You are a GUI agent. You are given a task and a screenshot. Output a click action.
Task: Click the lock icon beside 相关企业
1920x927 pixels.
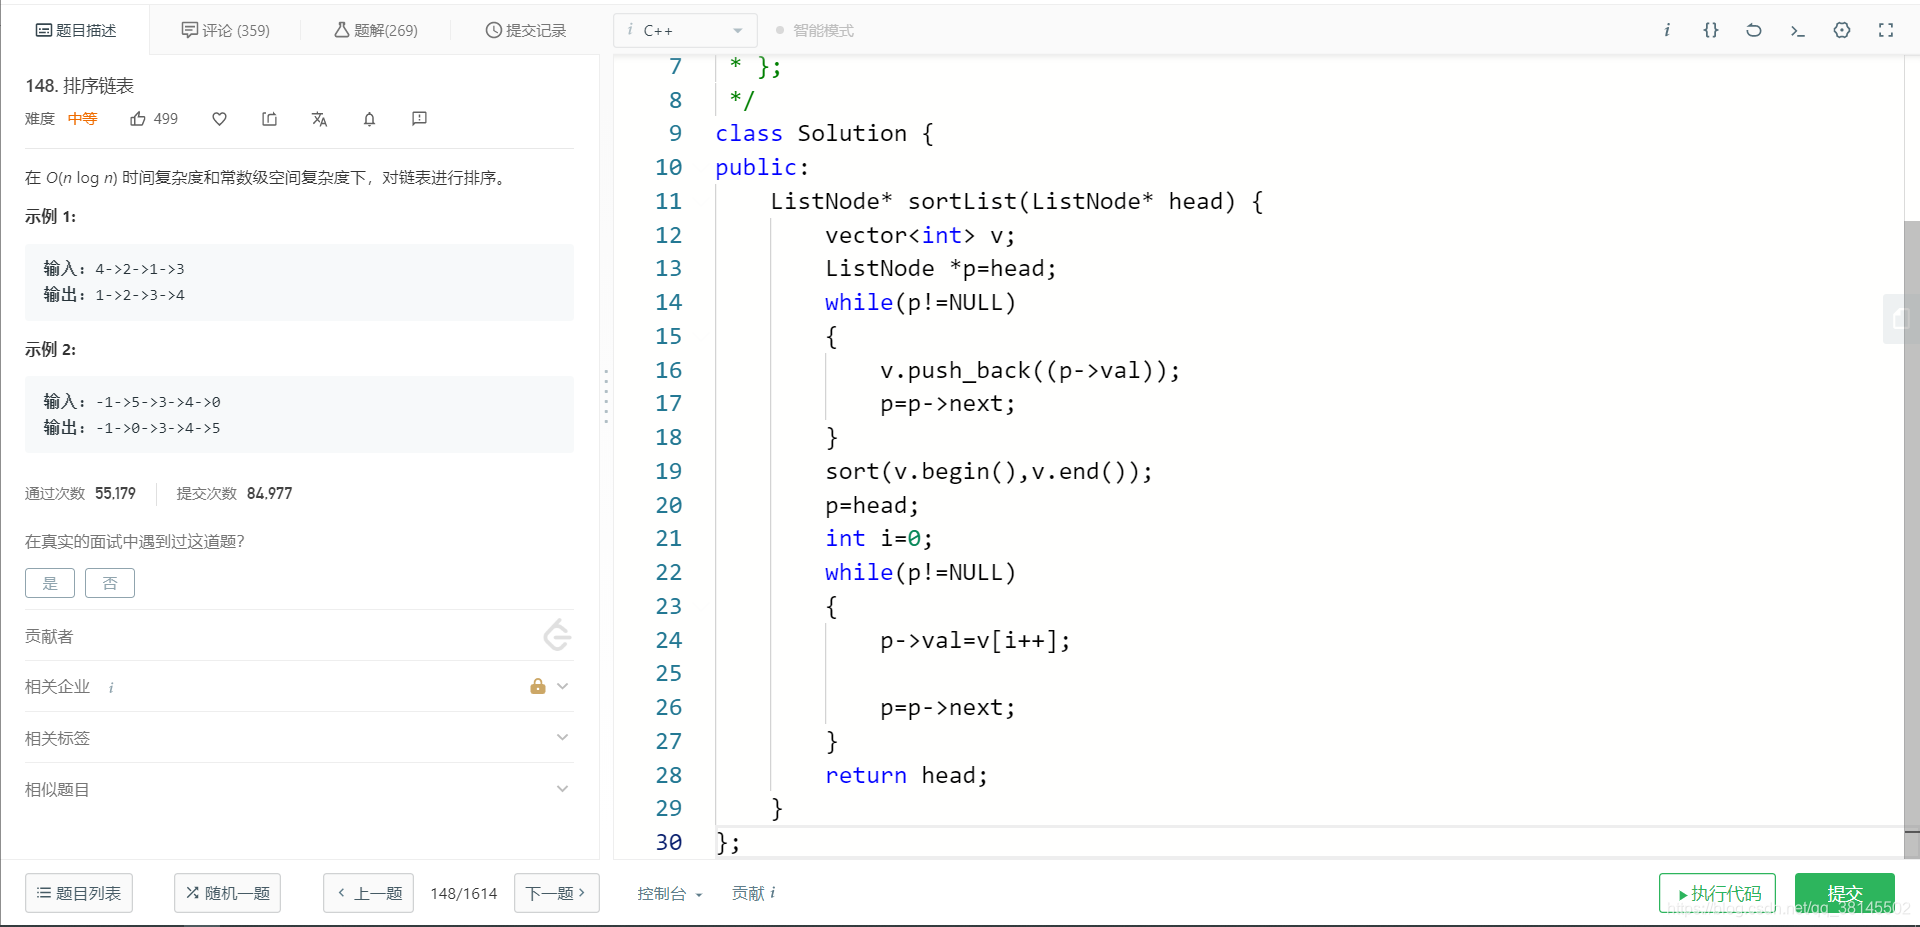(538, 686)
